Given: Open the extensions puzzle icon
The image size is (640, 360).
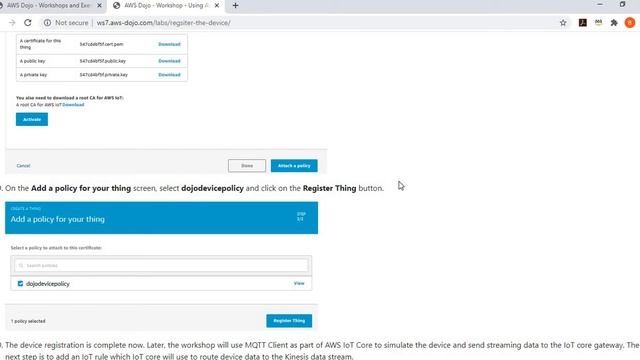Looking at the screenshot, I should [x=614, y=23].
